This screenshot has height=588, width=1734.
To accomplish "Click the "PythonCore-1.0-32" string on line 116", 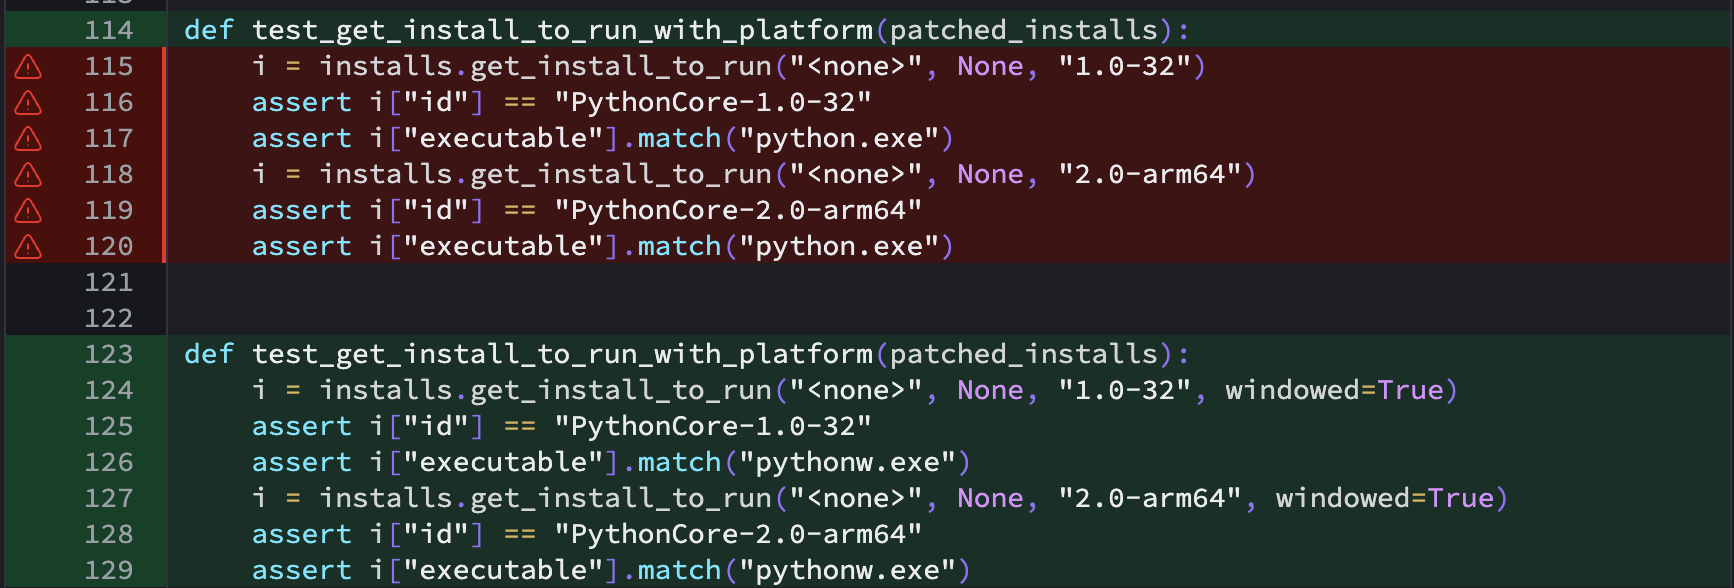I will tap(713, 103).
